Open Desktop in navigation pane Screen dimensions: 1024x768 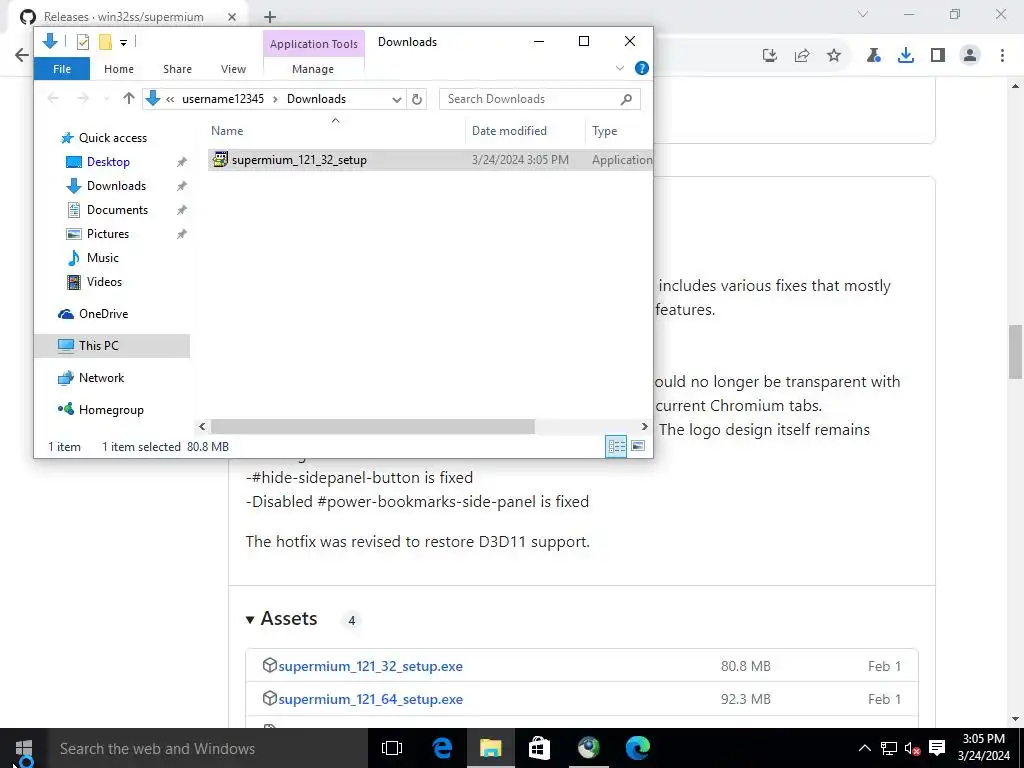(x=108, y=162)
